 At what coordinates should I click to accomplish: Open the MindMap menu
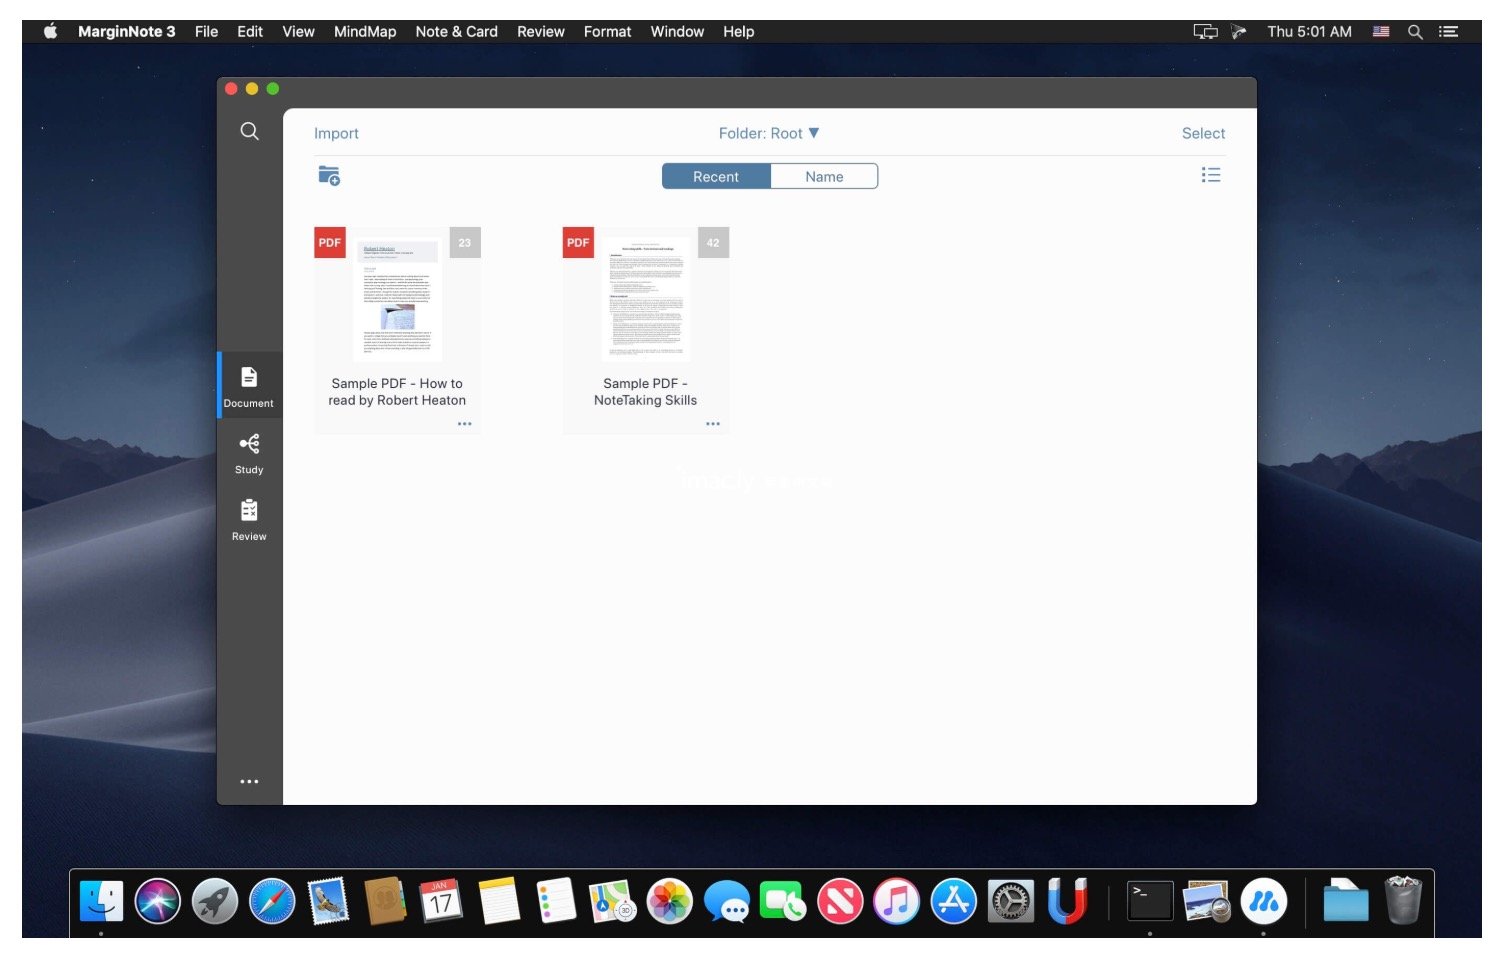(365, 31)
